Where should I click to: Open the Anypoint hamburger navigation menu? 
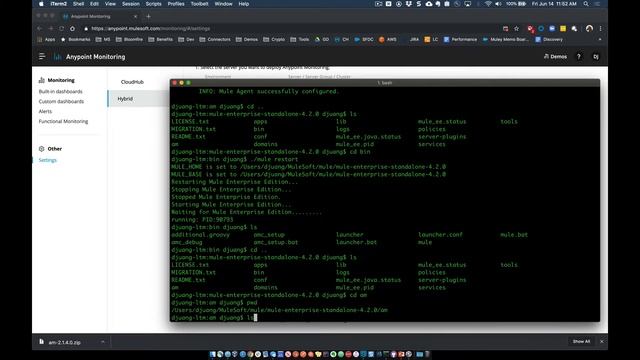42,56
